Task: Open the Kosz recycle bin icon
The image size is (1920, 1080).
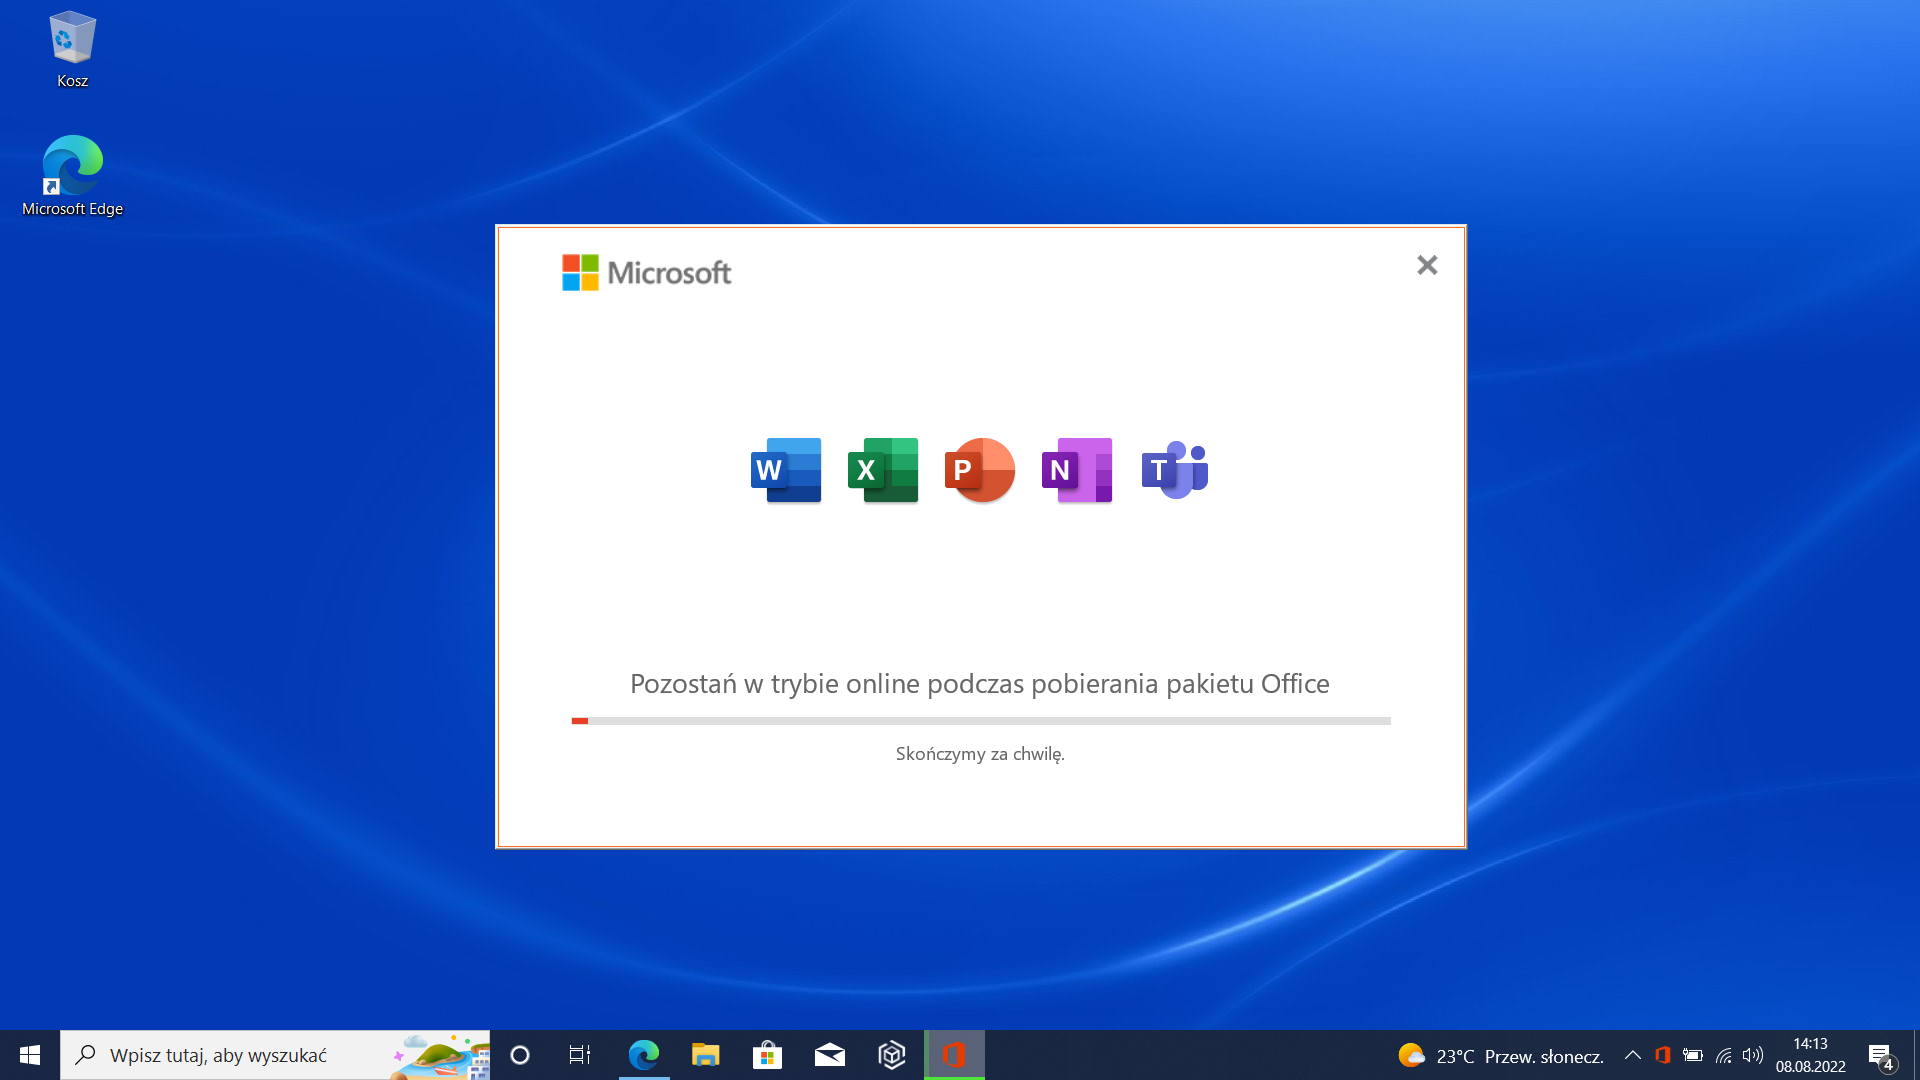Action: [x=72, y=50]
